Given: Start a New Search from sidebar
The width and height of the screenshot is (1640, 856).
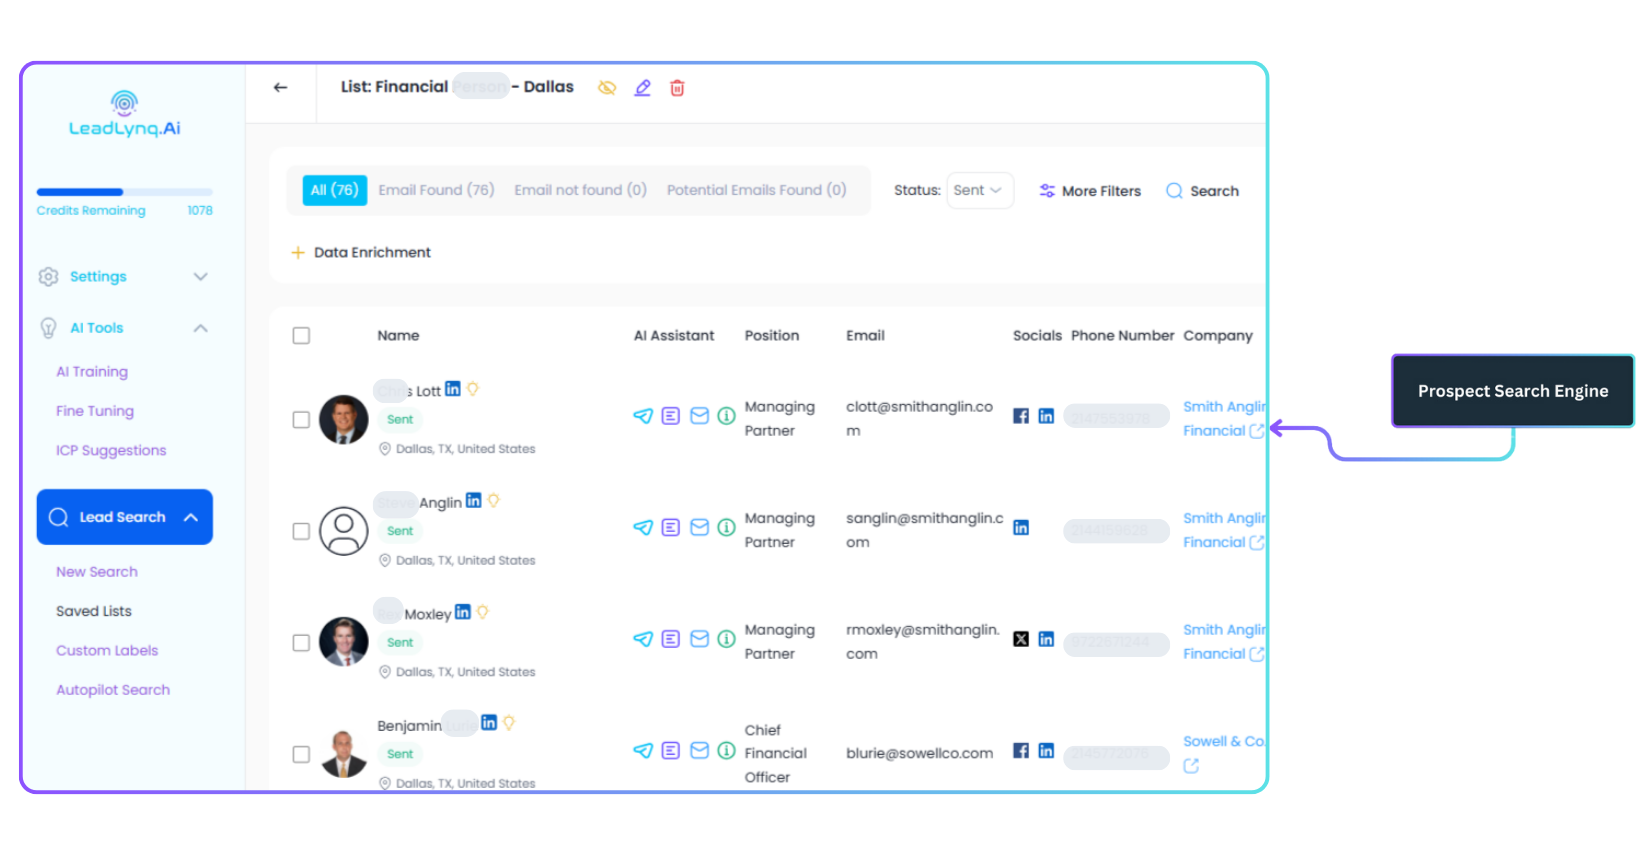Looking at the screenshot, I should pos(97,572).
